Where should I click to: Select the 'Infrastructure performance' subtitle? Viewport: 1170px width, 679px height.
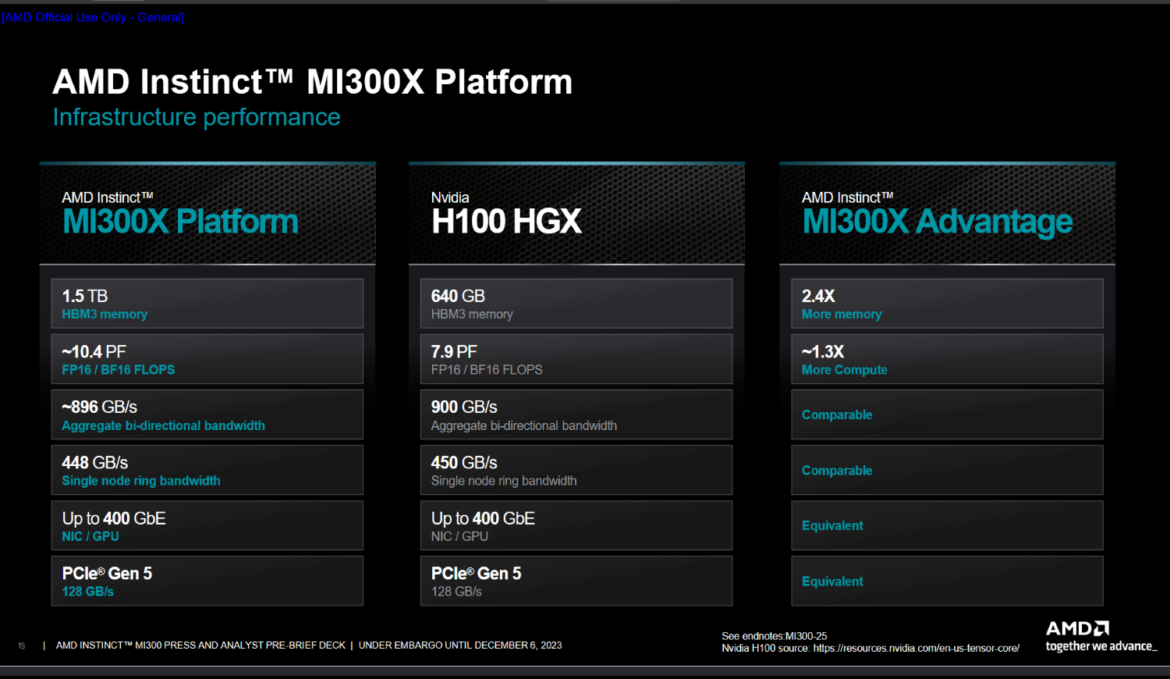click(196, 117)
